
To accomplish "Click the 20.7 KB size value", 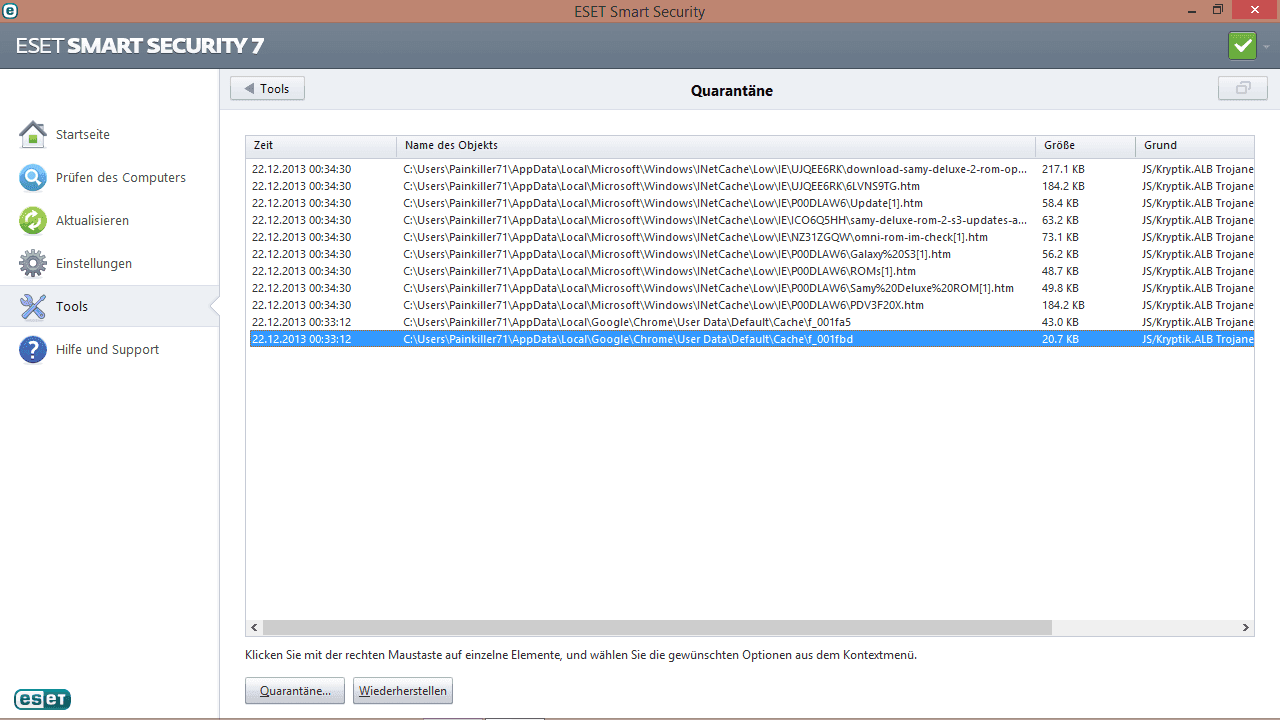I will point(1060,339).
